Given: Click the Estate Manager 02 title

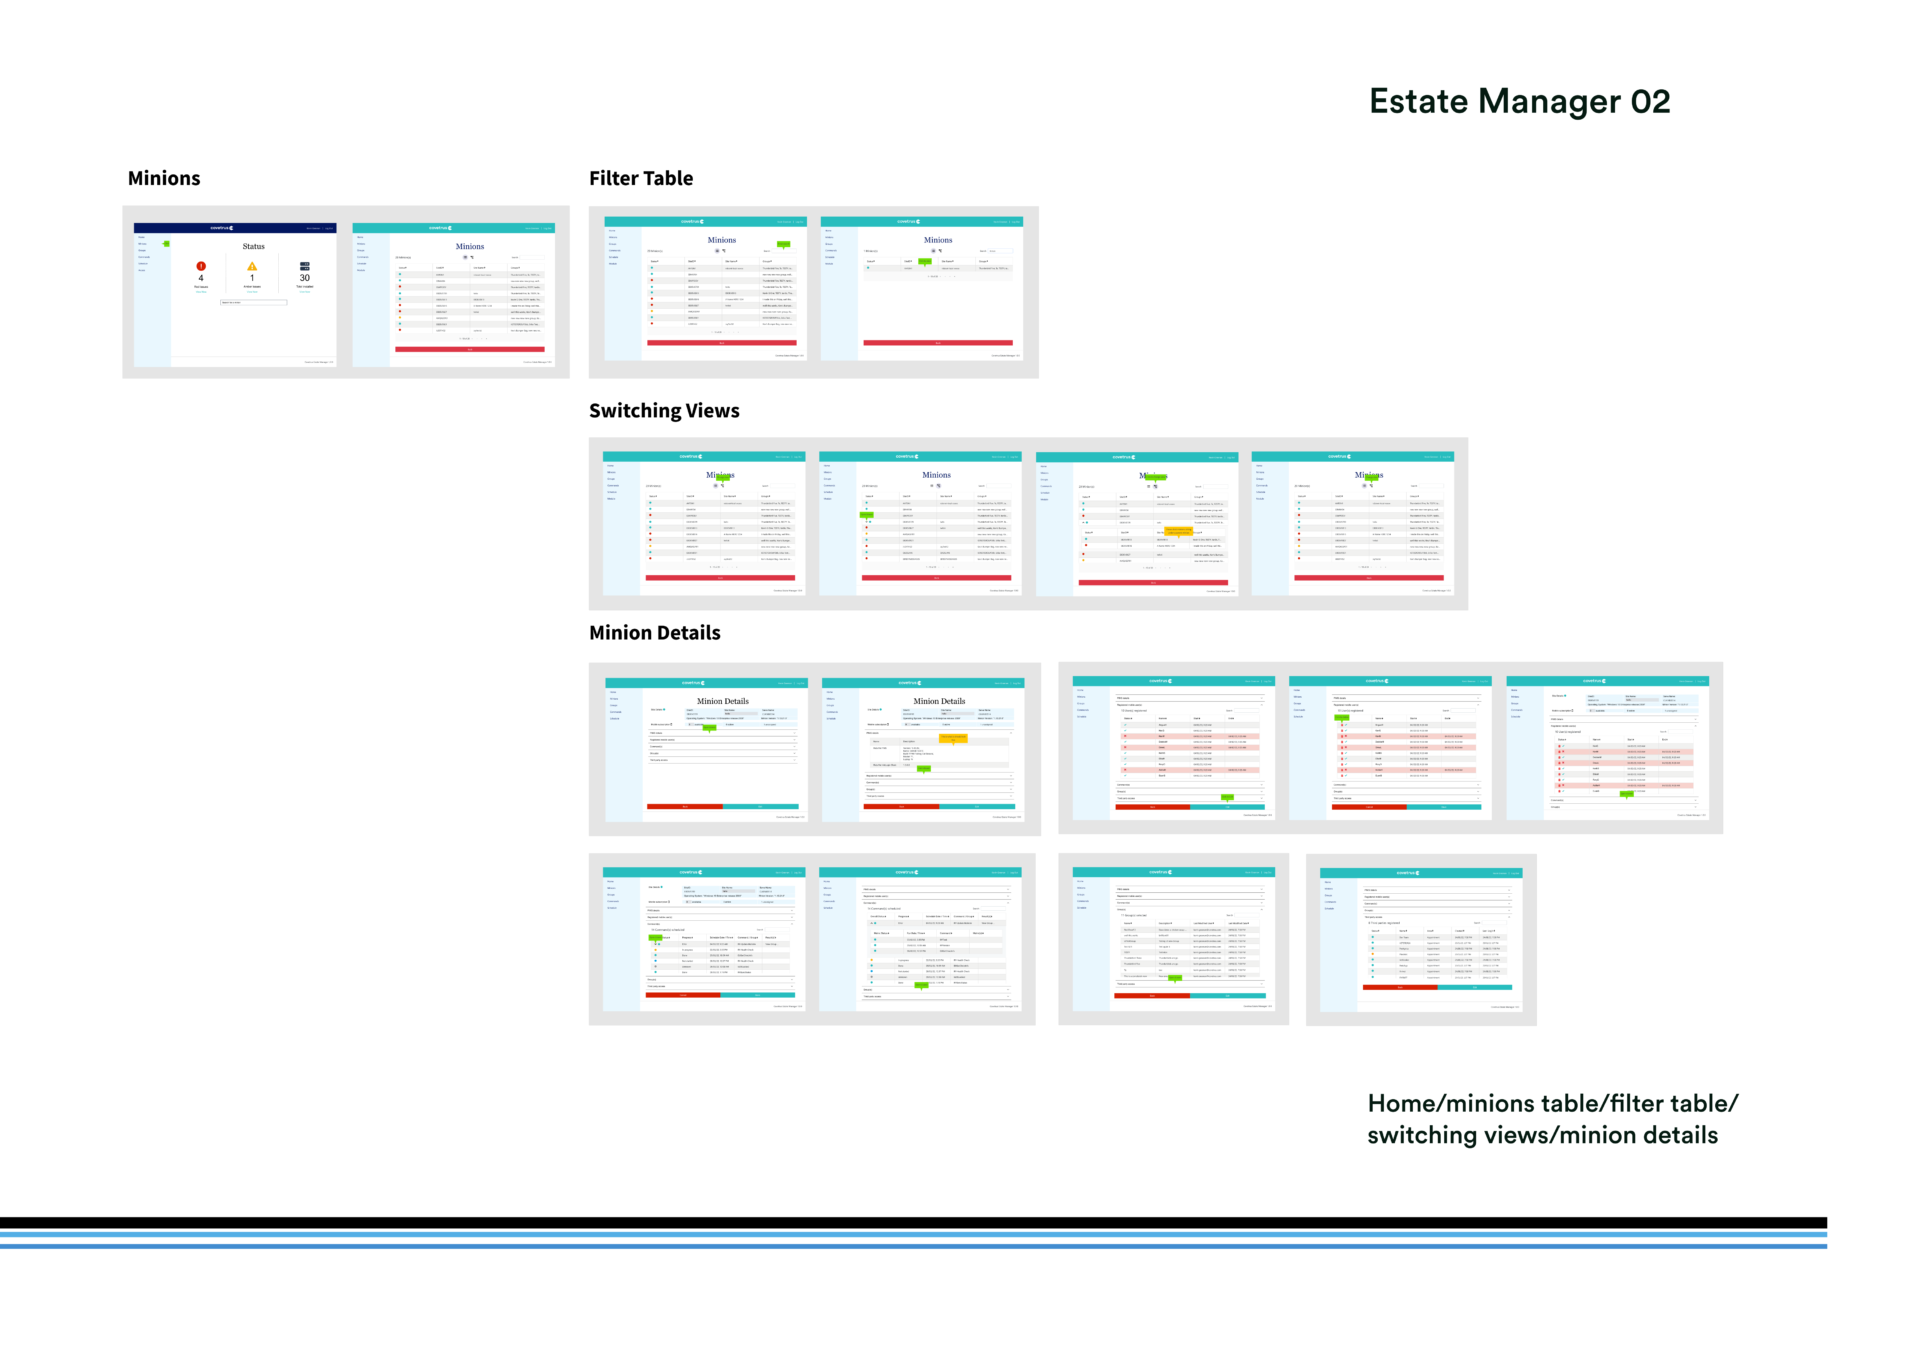Looking at the screenshot, I should [x=1519, y=101].
